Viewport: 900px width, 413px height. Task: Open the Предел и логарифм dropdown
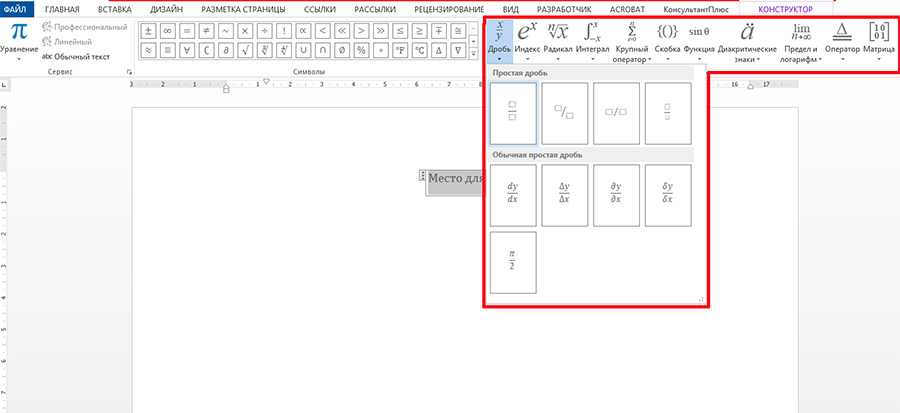tap(801, 41)
